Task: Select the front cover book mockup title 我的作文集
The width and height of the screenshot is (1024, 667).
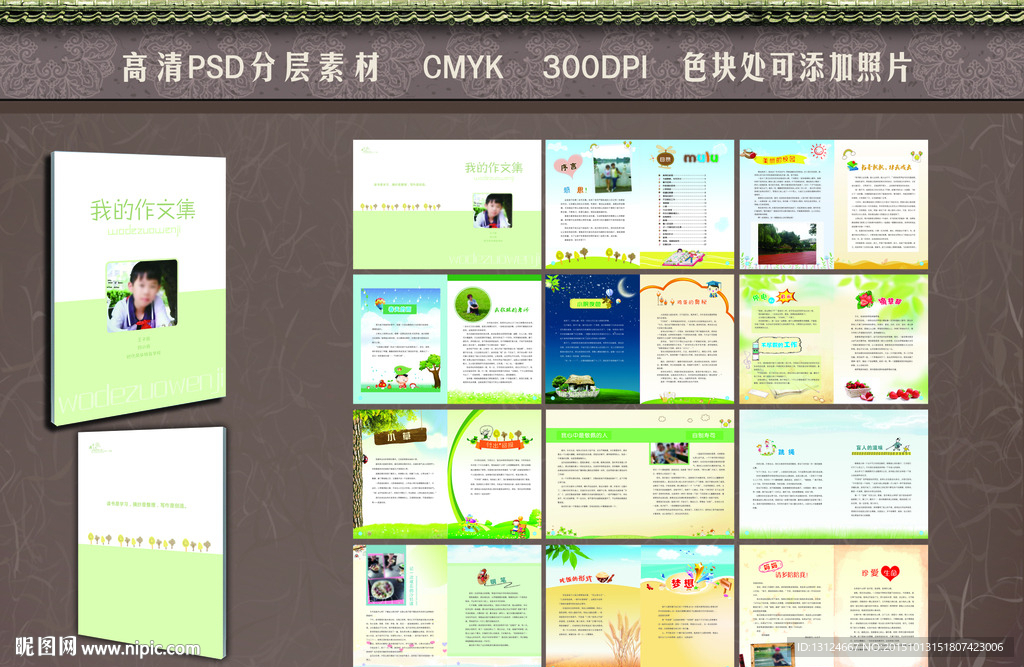Action: coord(143,210)
